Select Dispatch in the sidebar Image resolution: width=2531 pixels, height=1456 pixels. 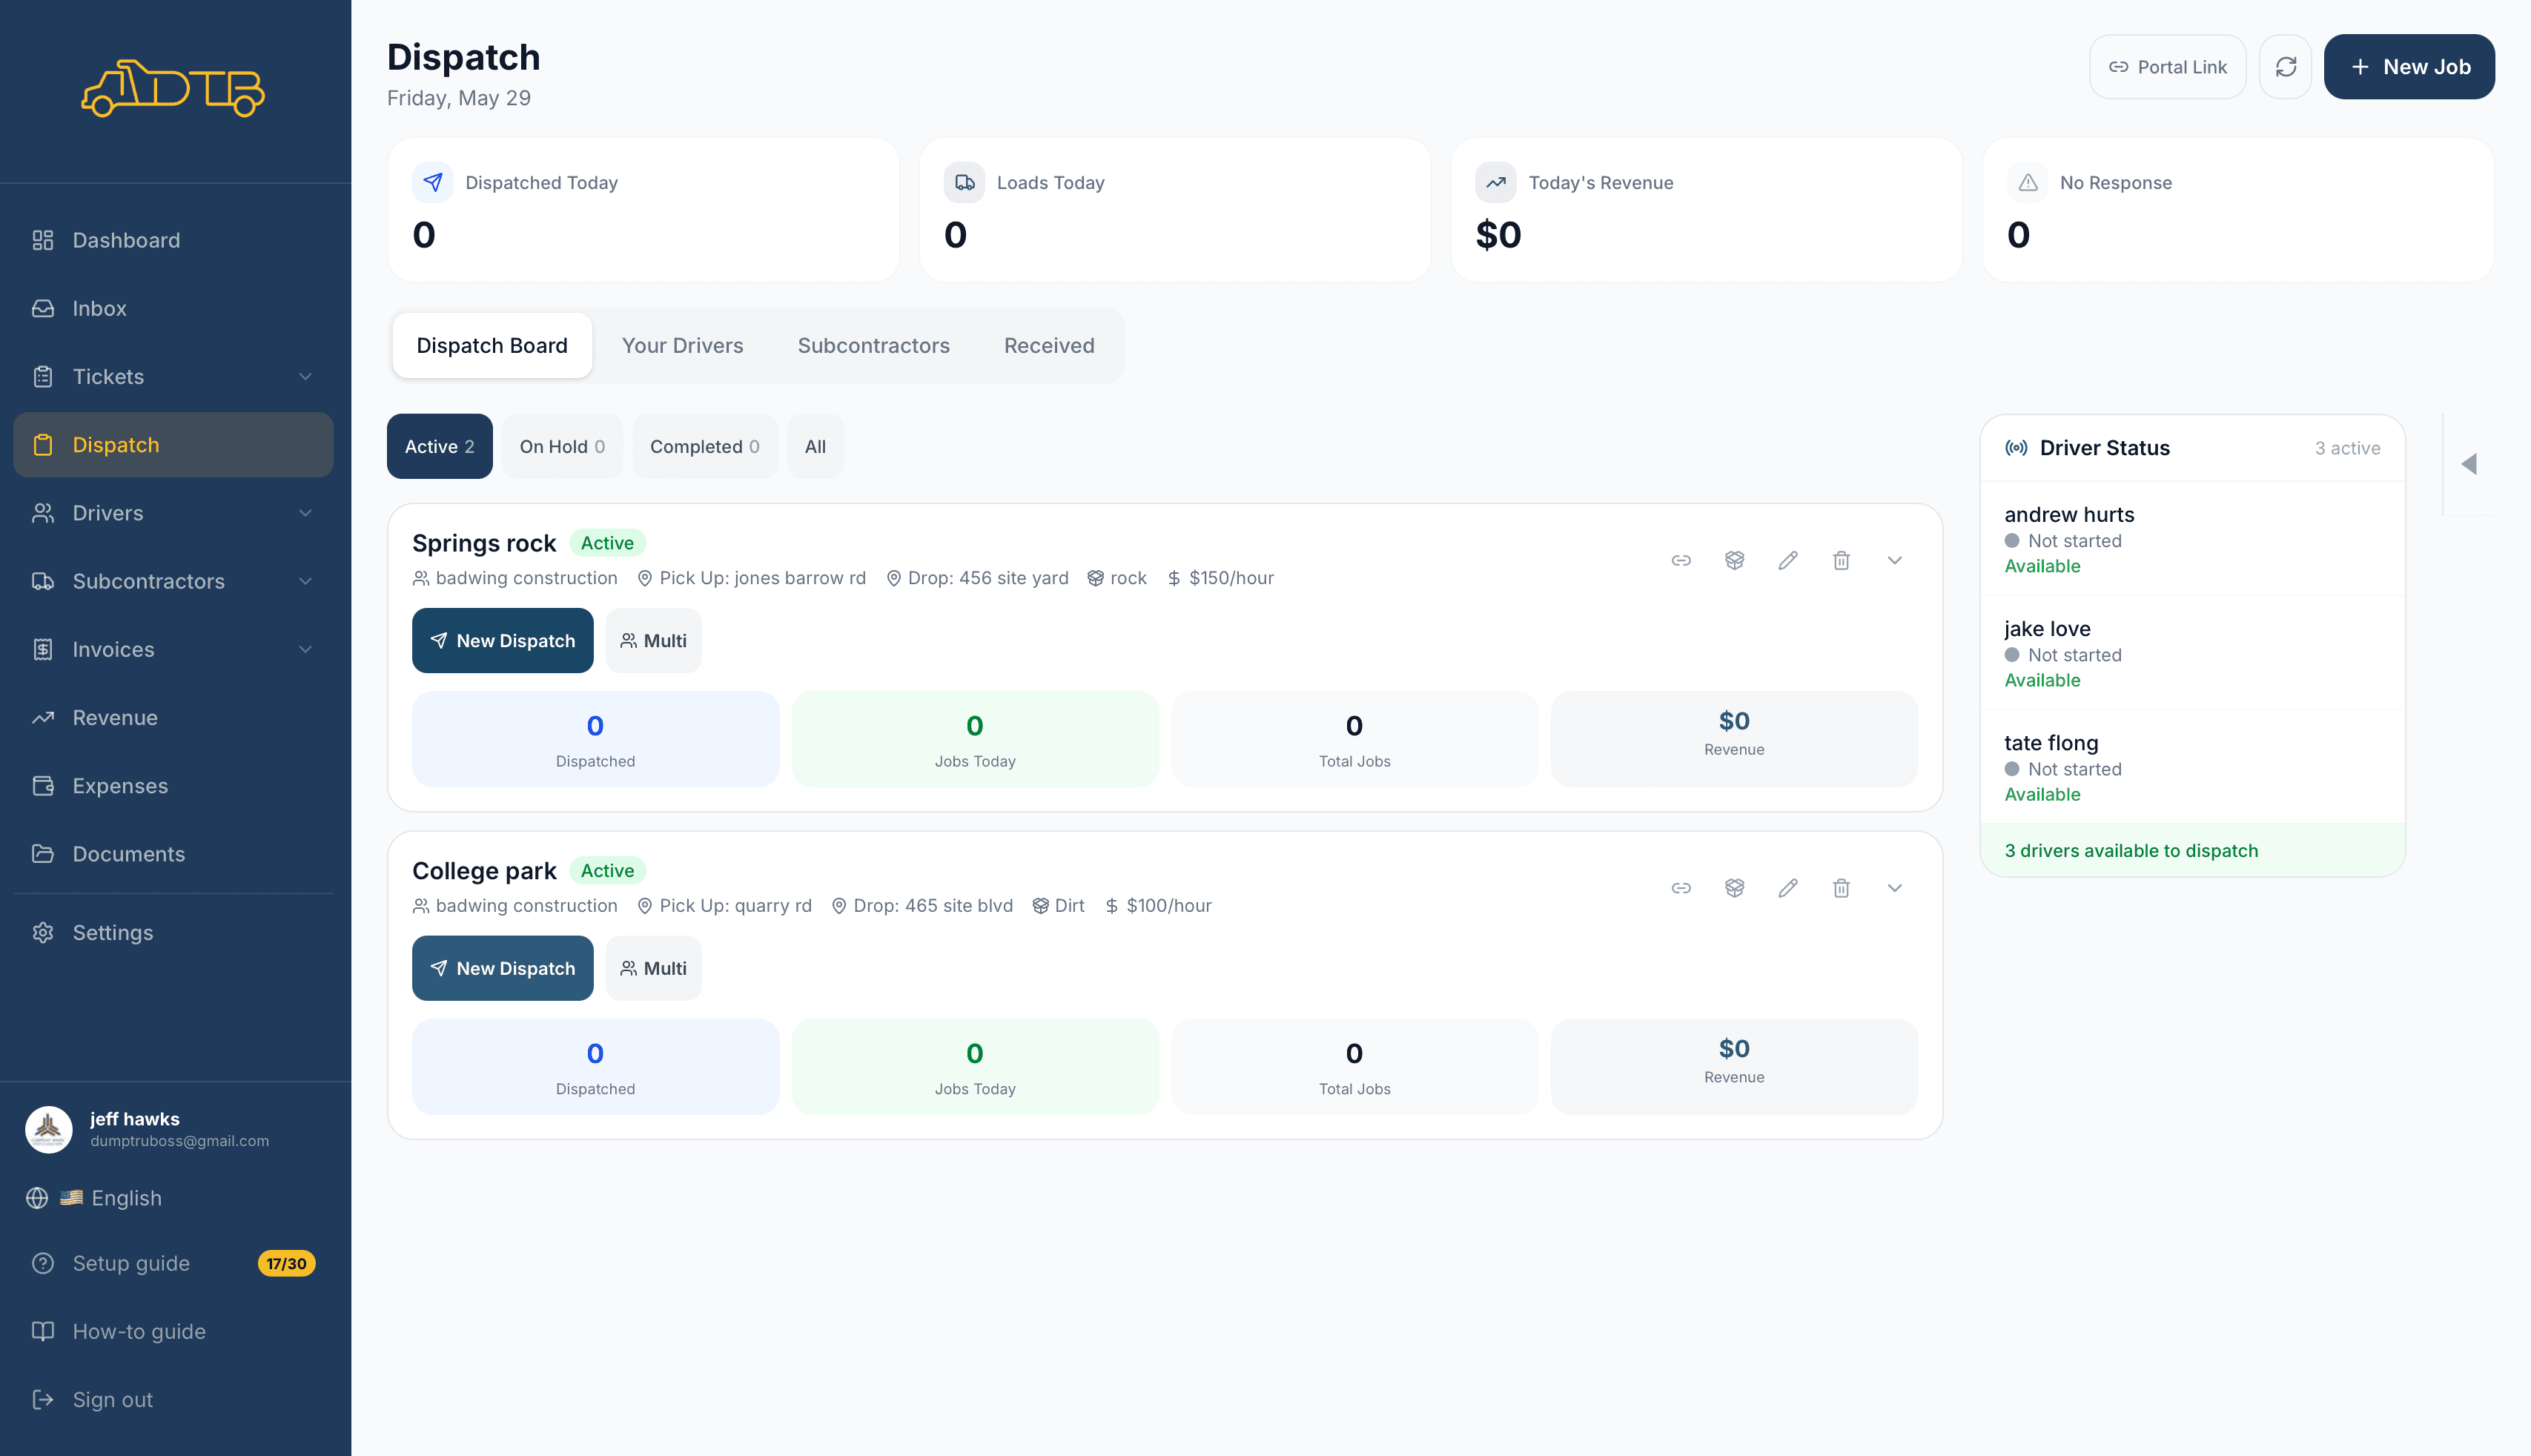pyautogui.click(x=173, y=445)
